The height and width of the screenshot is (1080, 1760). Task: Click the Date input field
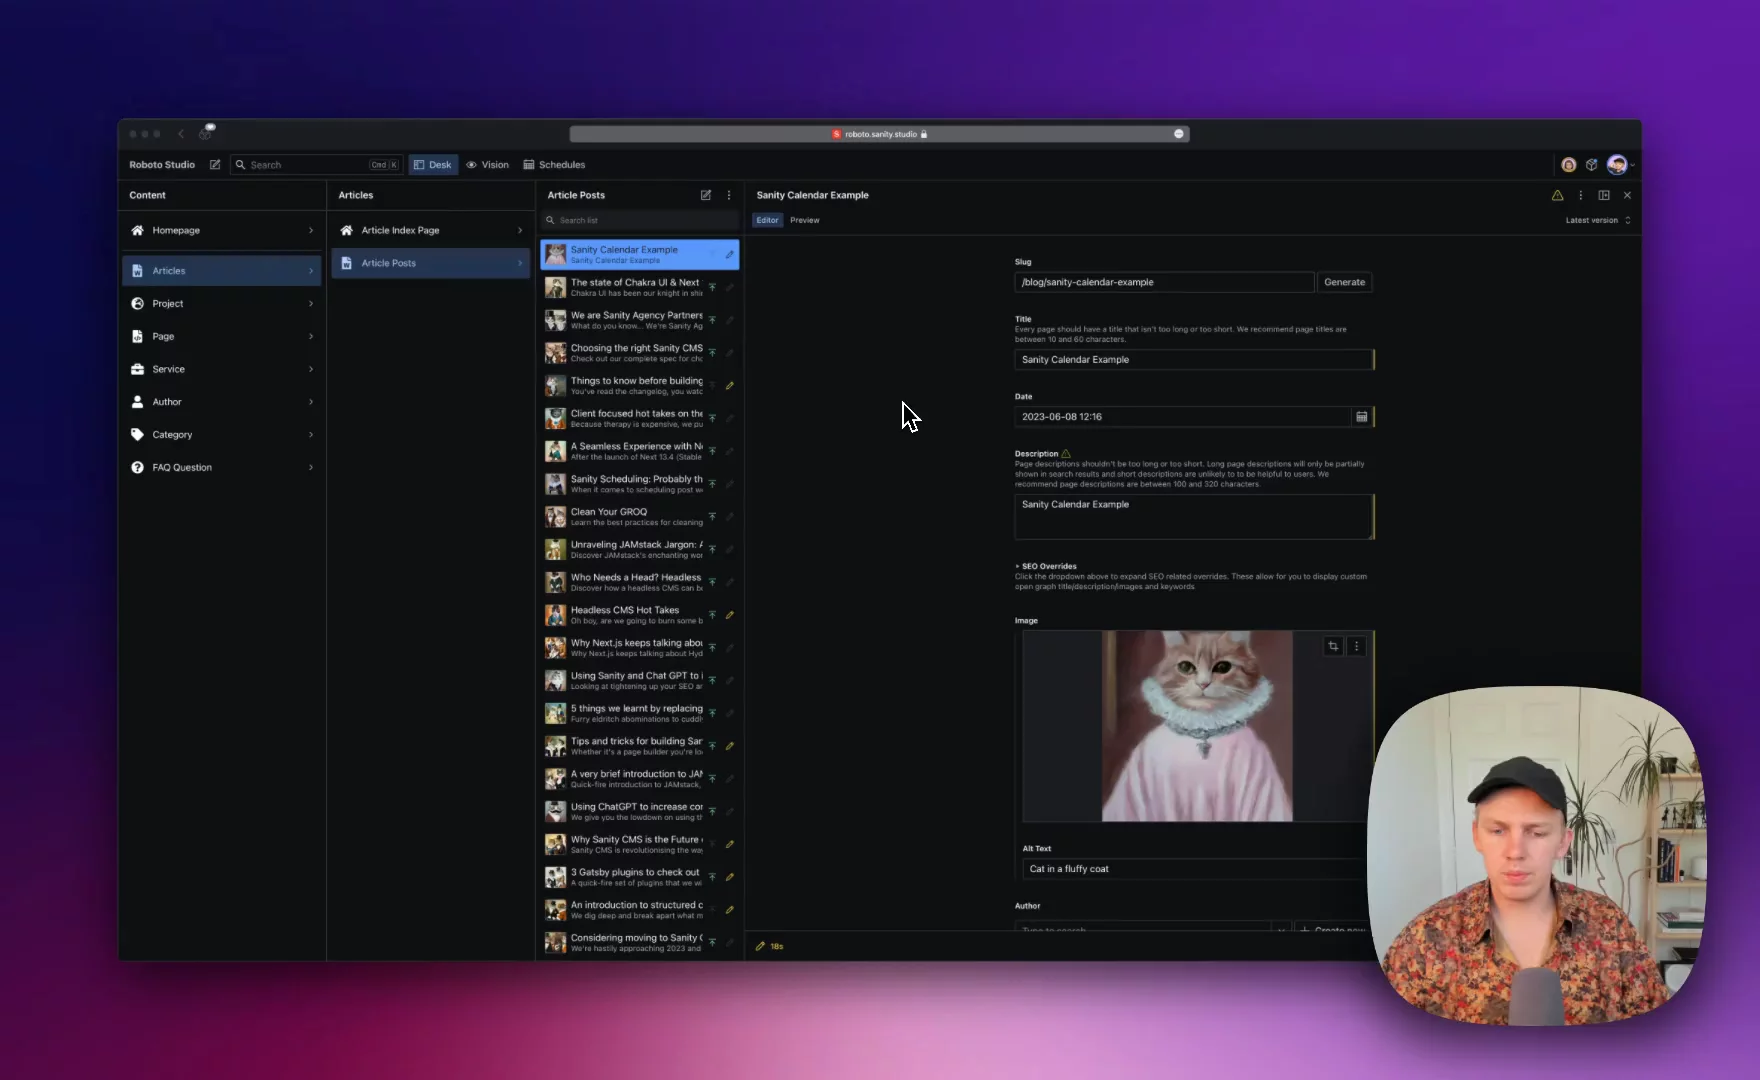coord(1183,417)
